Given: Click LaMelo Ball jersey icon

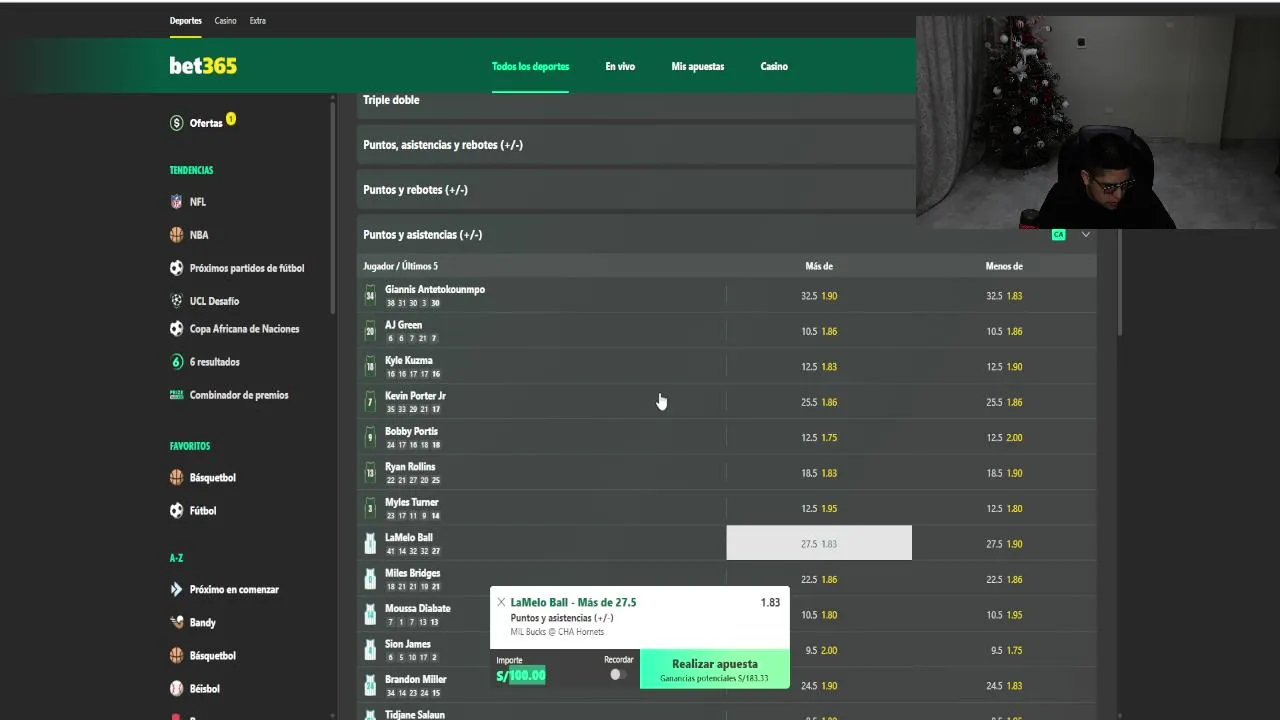Looking at the screenshot, I should (x=370, y=544).
